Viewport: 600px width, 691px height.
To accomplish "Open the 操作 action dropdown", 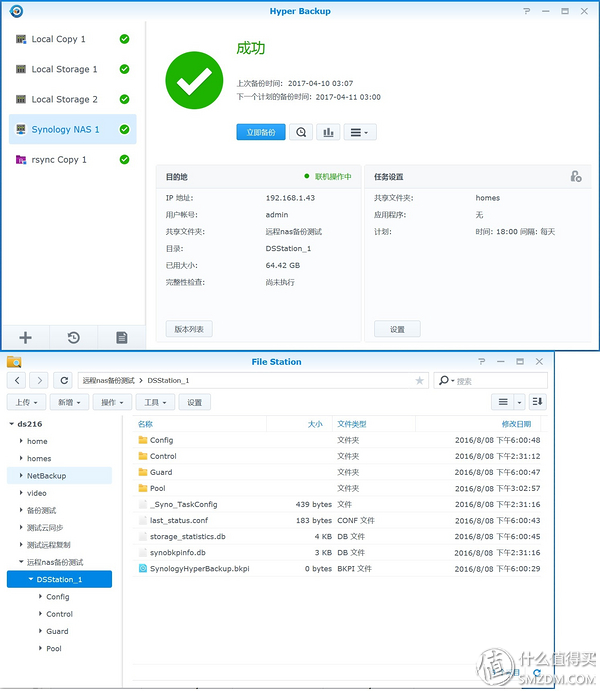I will (112, 402).
